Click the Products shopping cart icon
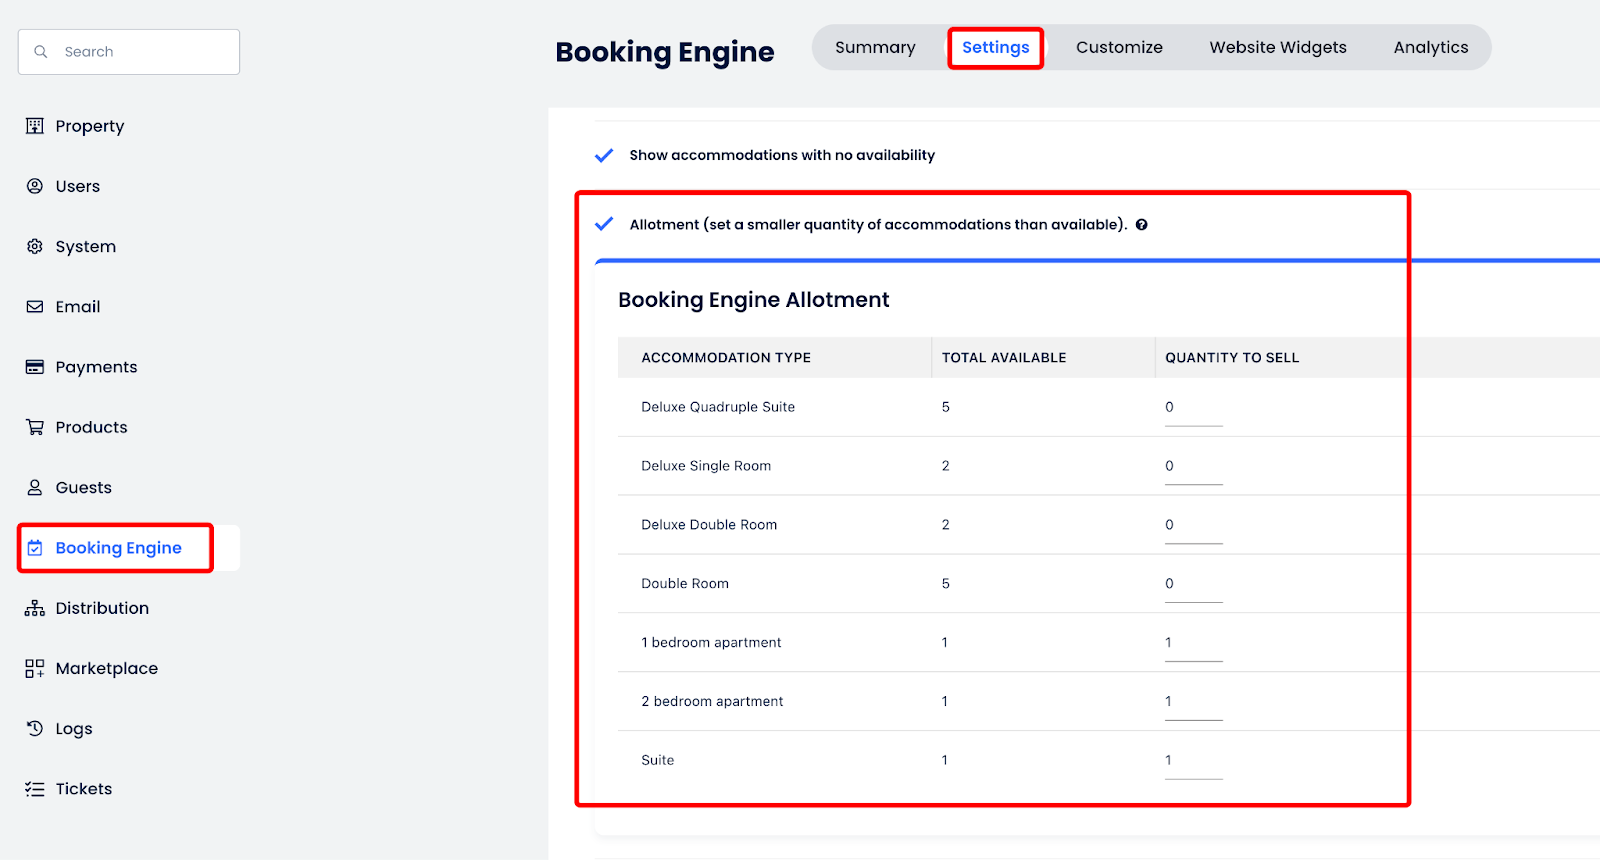Viewport: 1600px width, 860px height. click(x=35, y=427)
